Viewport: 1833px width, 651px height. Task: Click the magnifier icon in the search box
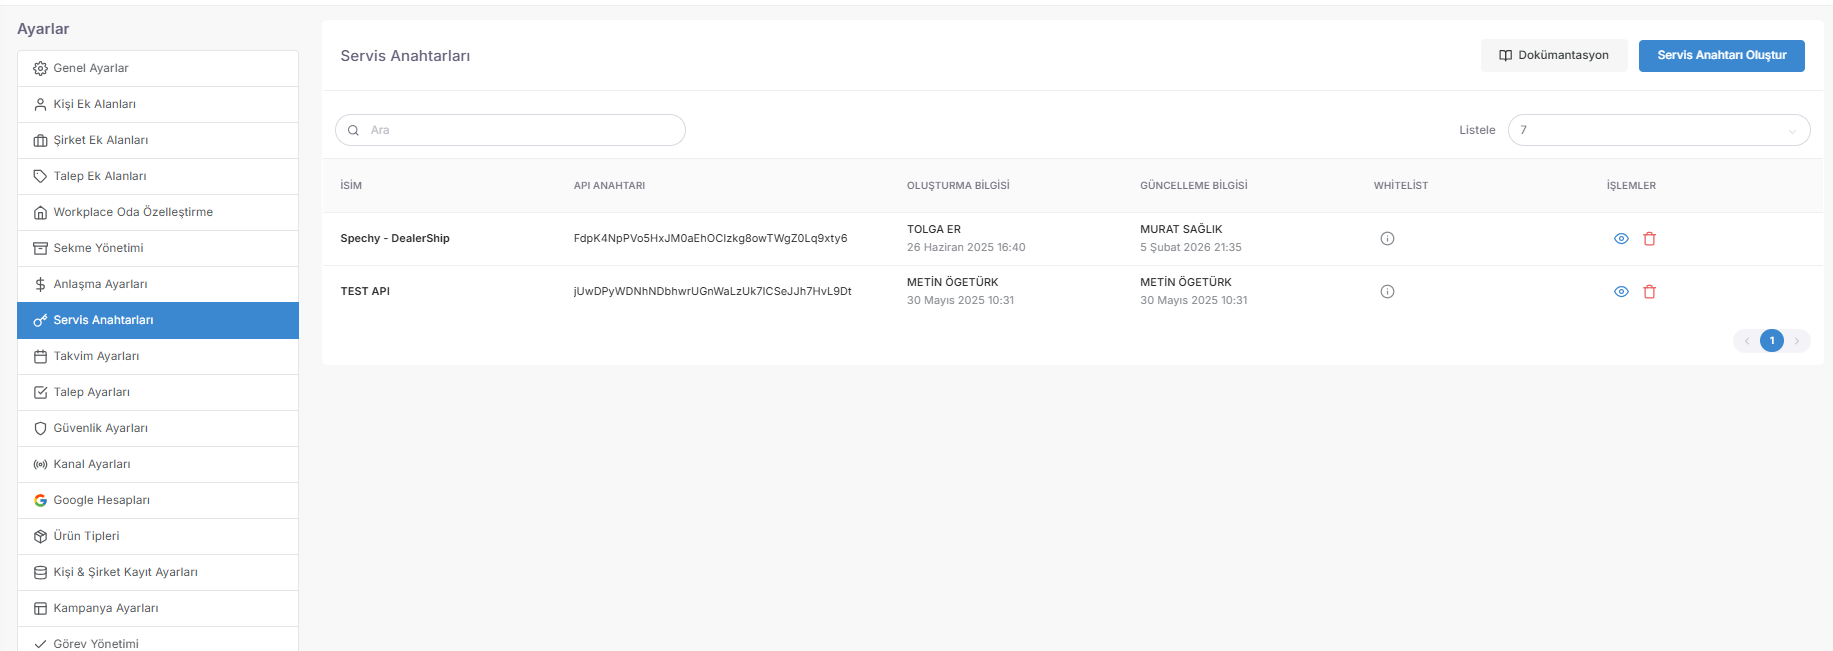[x=353, y=131]
